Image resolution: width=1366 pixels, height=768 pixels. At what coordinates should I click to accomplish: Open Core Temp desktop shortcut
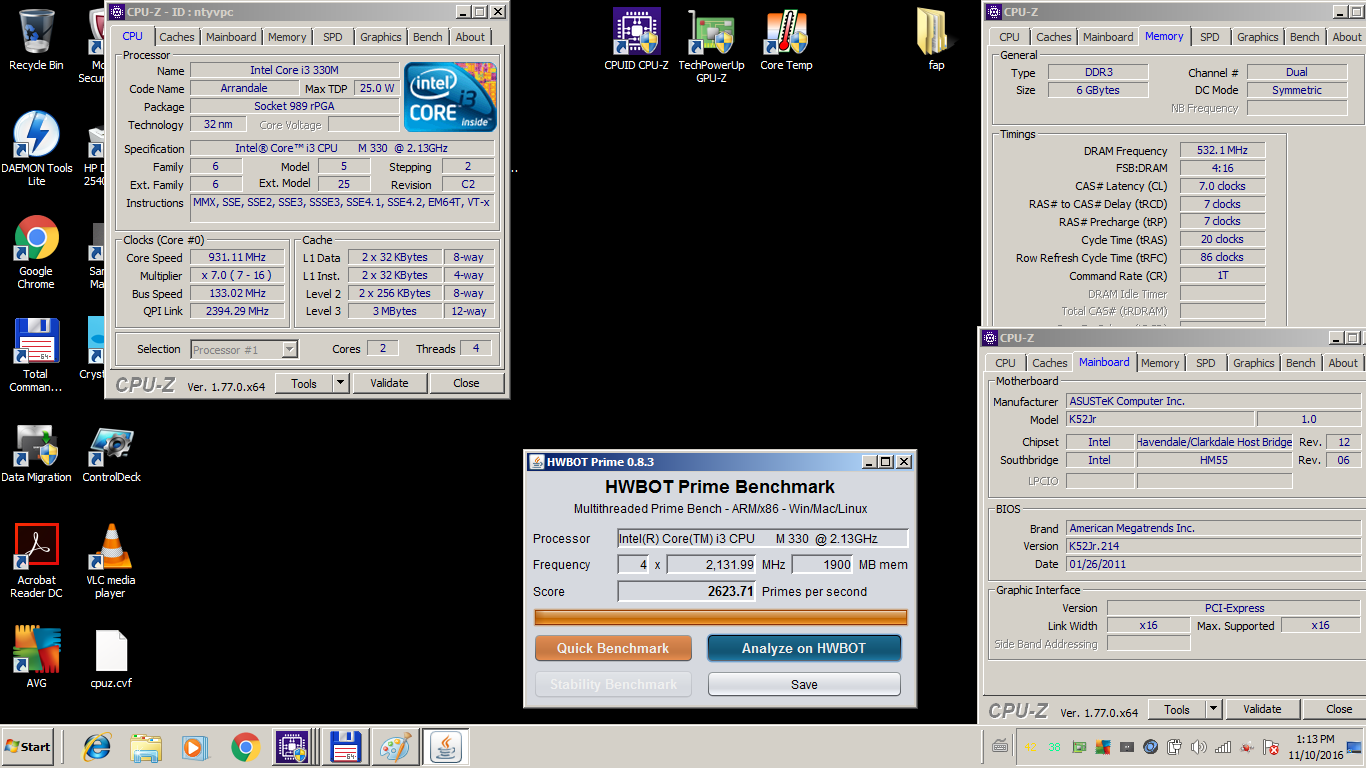(x=786, y=40)
